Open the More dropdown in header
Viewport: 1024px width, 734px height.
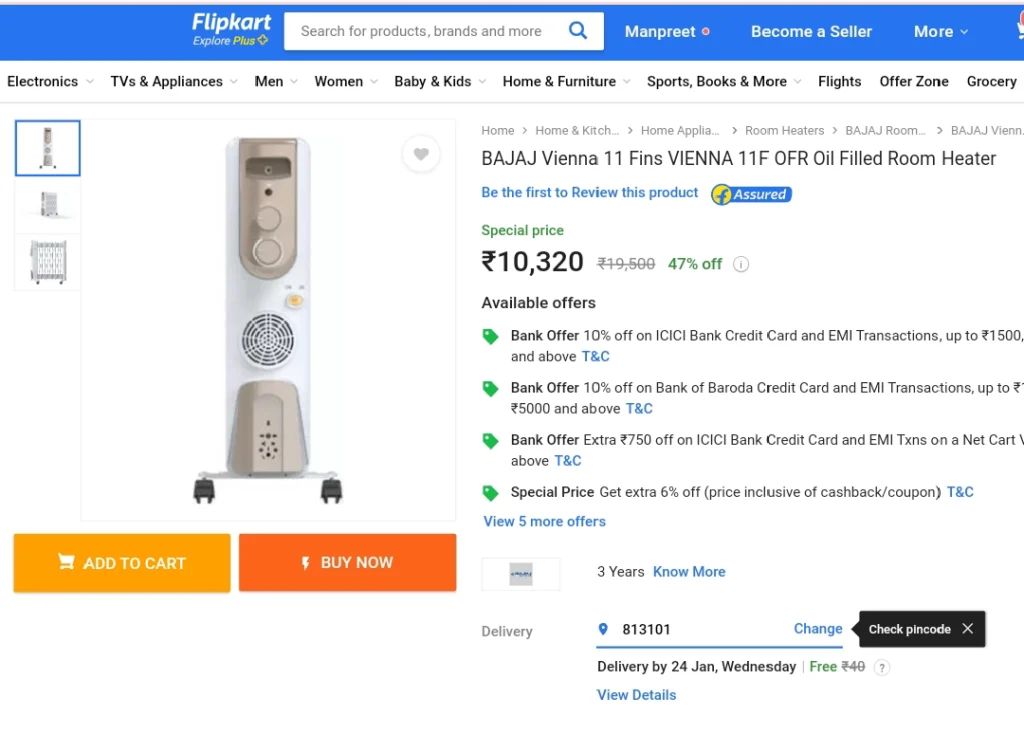coord(940,31)
